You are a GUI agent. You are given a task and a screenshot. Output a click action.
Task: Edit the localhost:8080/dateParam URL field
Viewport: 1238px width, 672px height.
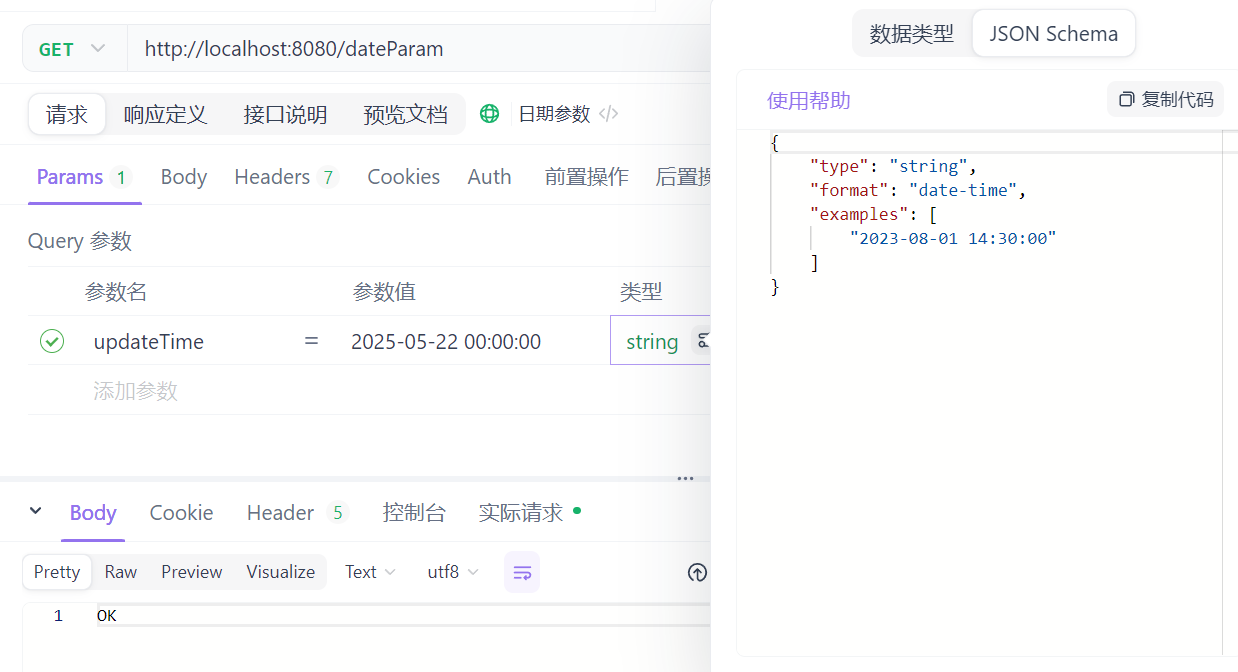click(418, 49)
